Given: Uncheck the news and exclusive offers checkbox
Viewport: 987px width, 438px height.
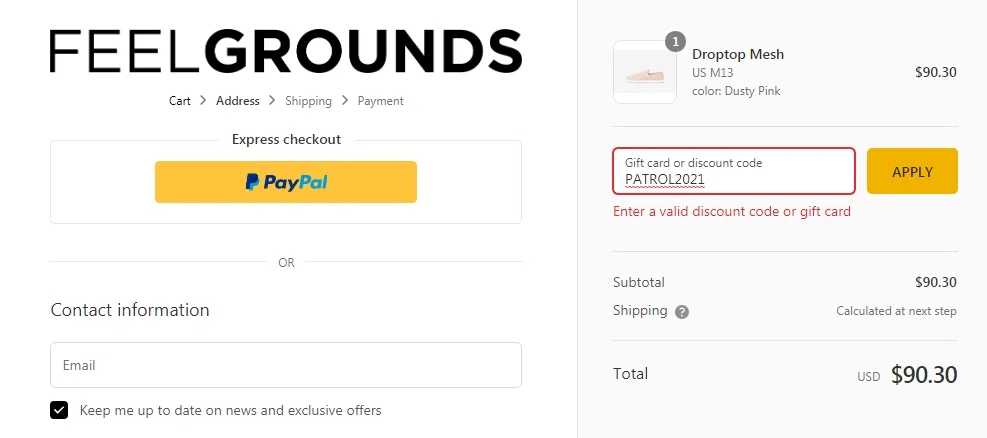Looking at the screenshot, I should [59, 410].
